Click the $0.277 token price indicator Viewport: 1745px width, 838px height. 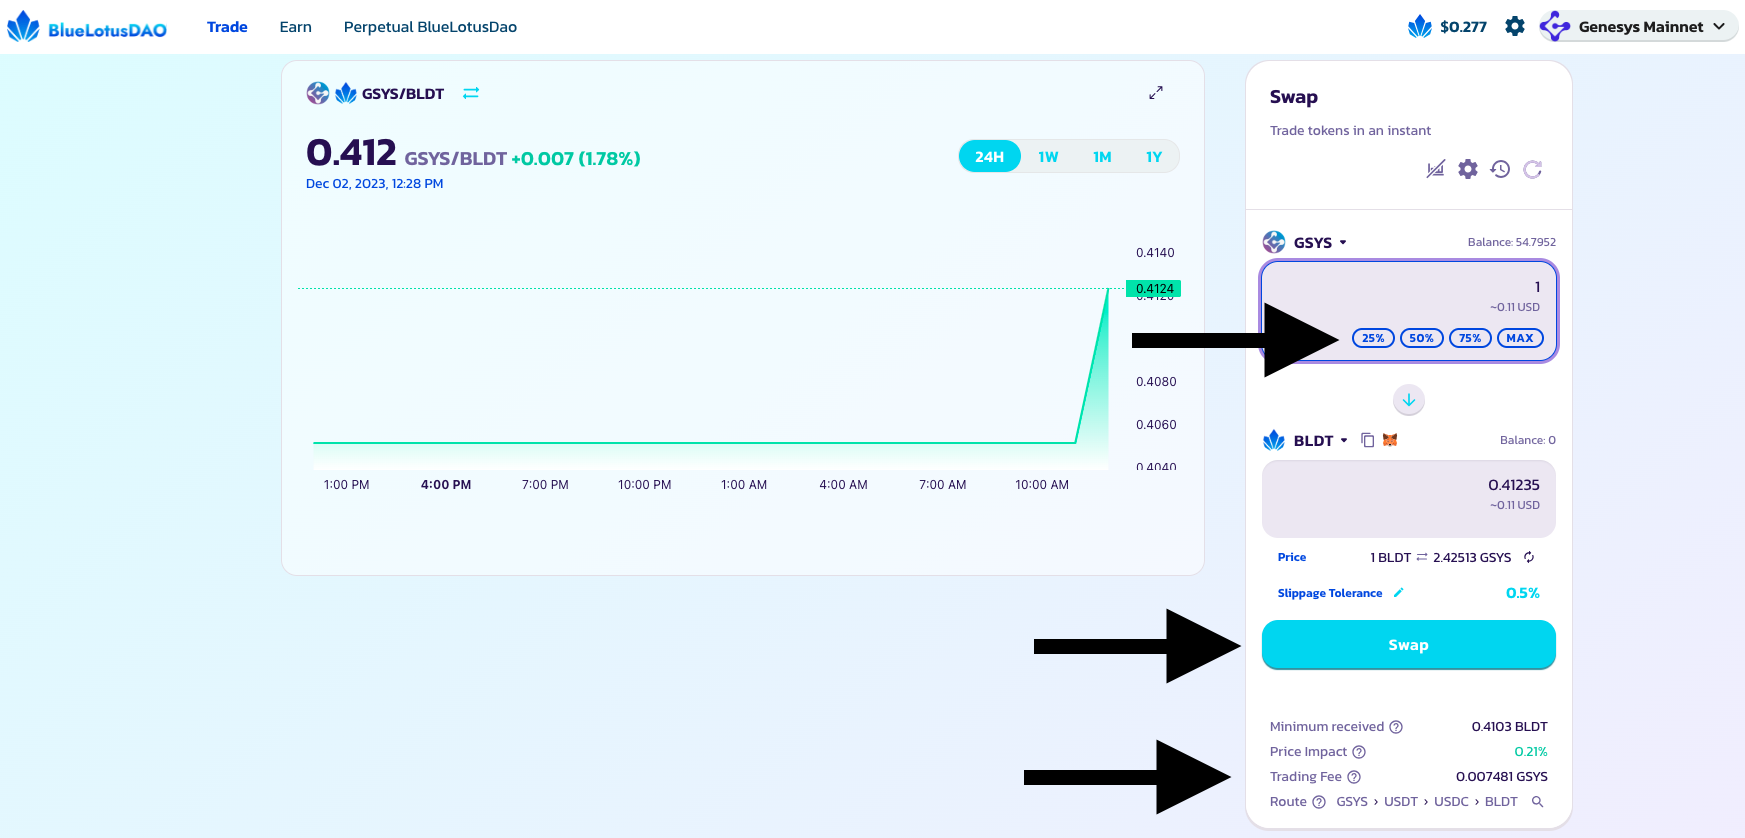pyautogui.click(x=1447, y=27)
